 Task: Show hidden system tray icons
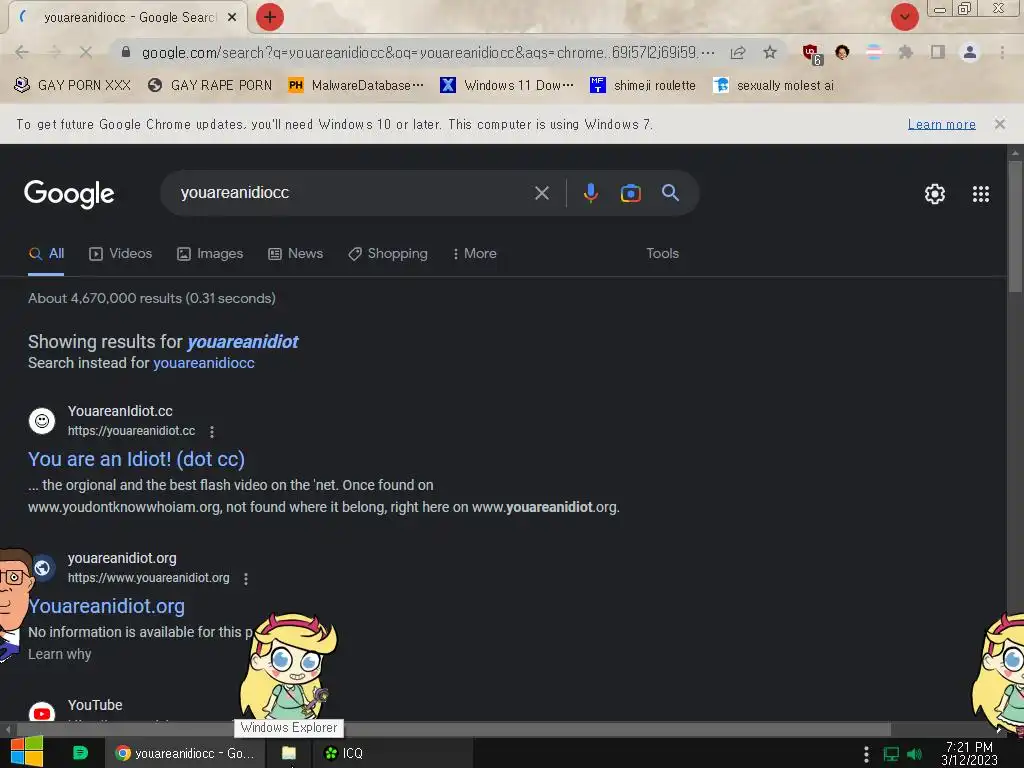click(x=866, y=754)
